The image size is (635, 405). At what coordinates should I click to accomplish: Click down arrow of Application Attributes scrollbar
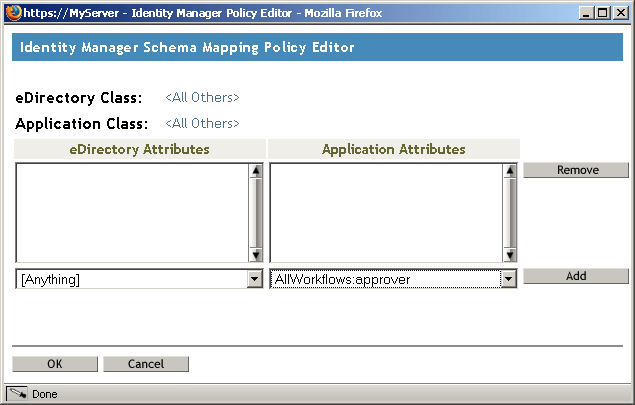tap(510, 255)
